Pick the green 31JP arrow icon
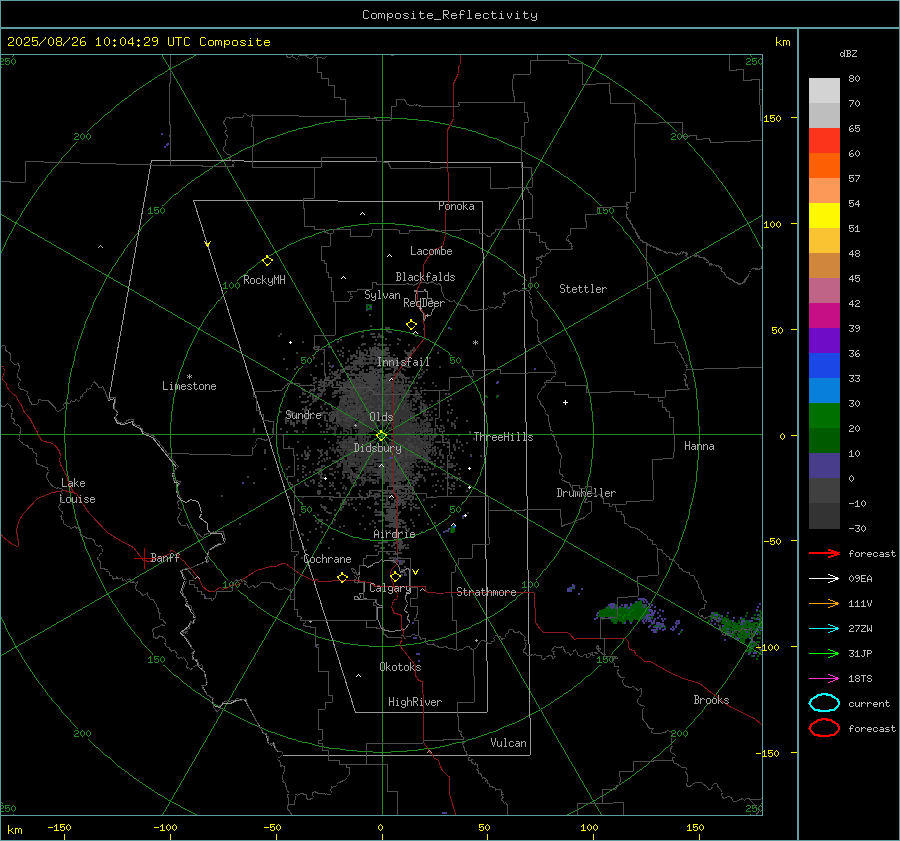Viewport: 900px width, 841px height. pos(824,653)
